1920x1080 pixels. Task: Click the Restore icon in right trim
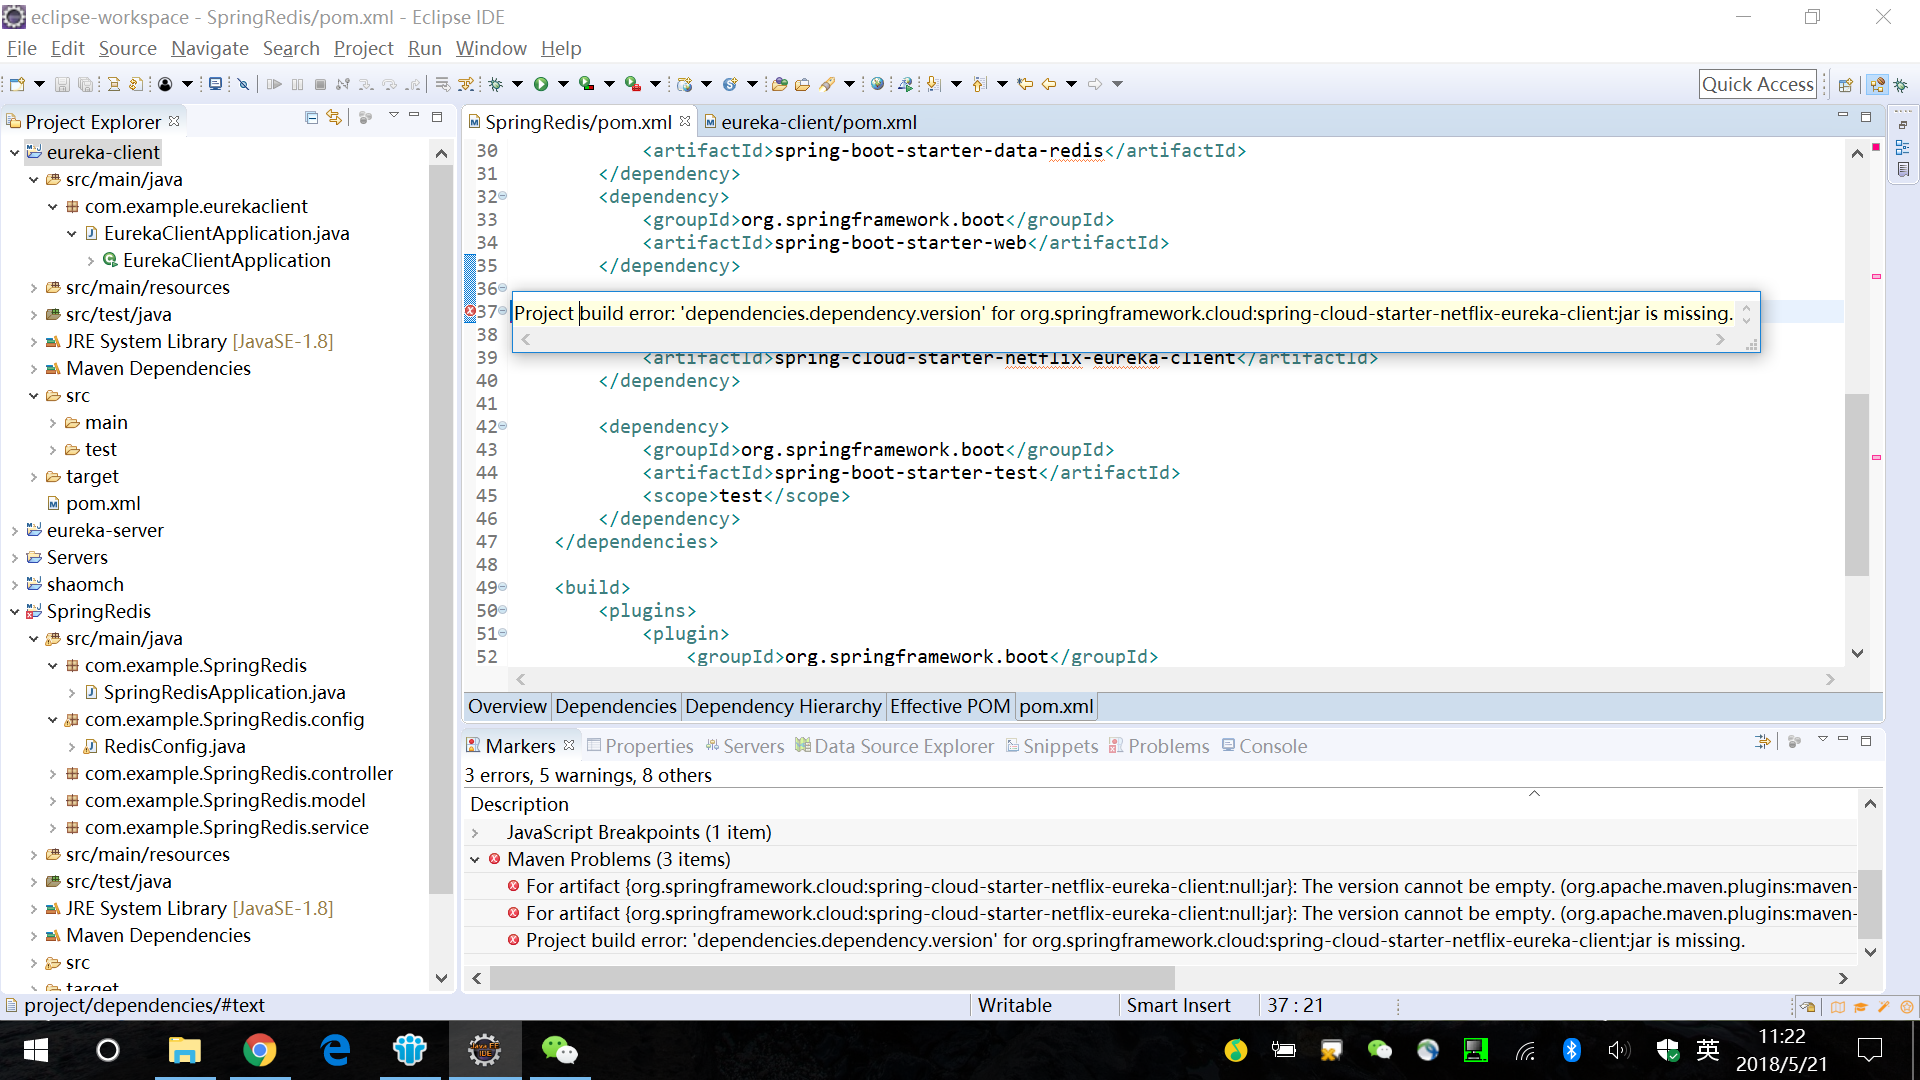[1902, 124]
